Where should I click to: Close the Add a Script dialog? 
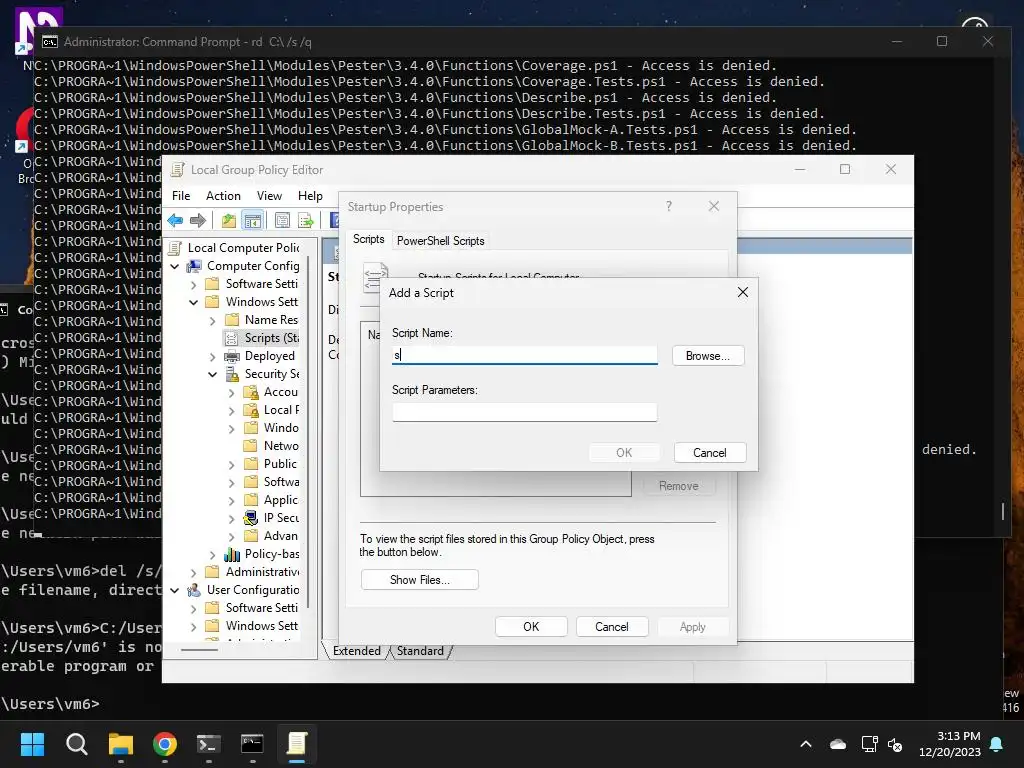pos(743,292)
